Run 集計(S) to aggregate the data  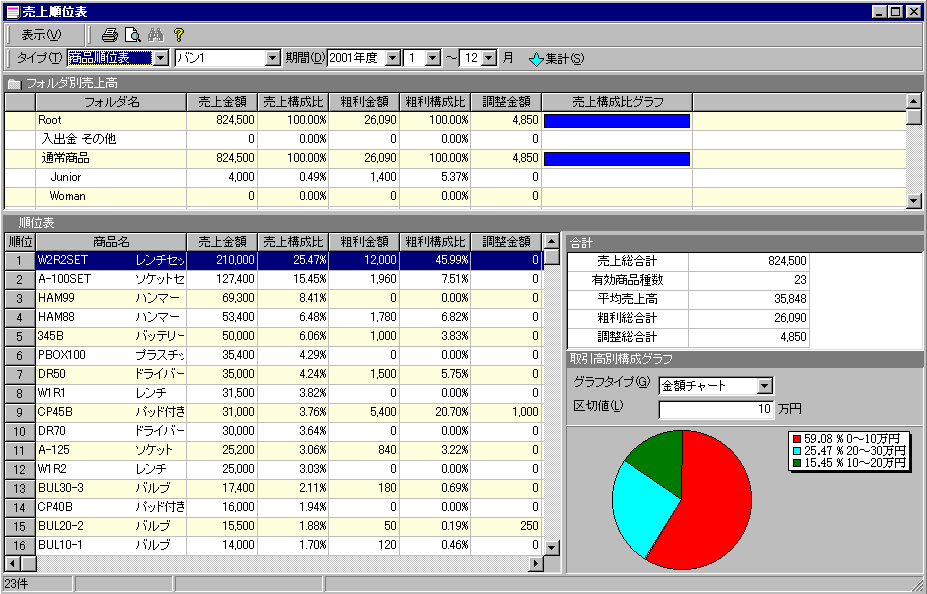556,59
